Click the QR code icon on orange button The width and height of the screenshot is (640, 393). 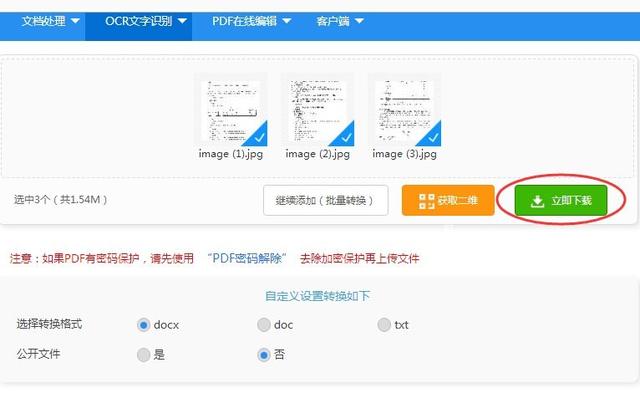click(x=427, y=201)
